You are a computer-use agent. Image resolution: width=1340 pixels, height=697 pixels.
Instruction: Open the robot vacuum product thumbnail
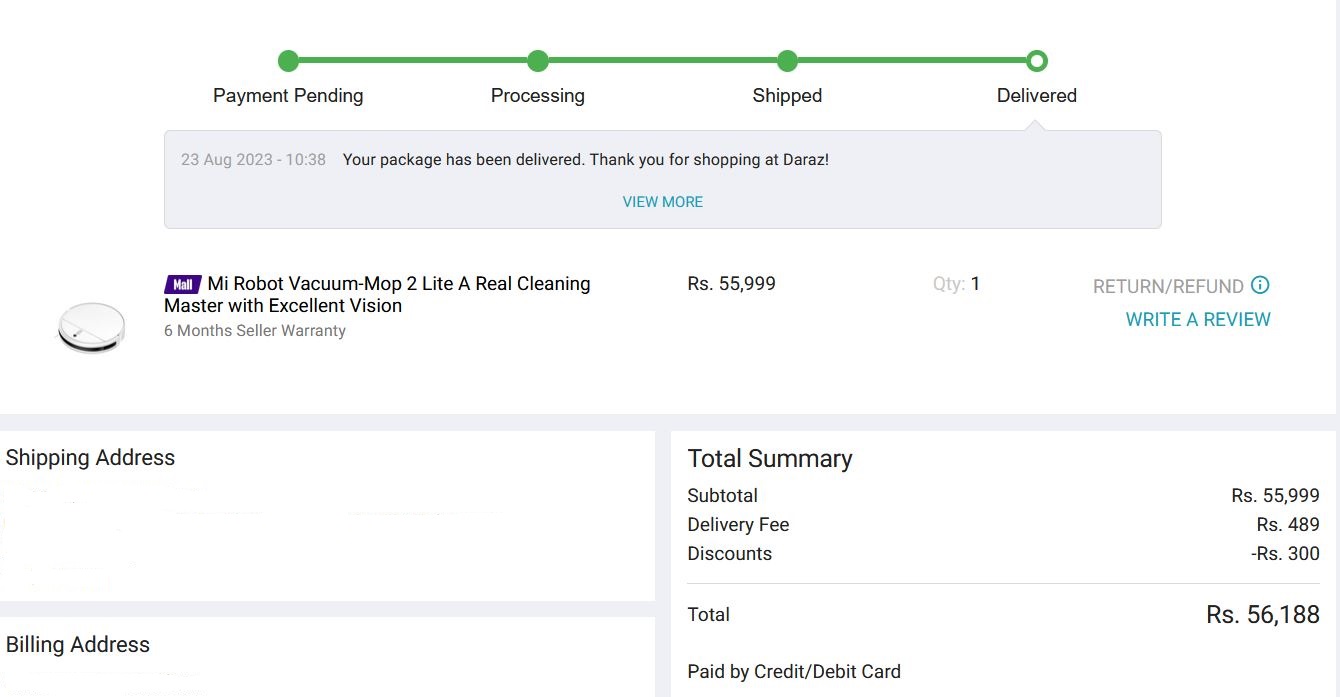pyautogui.click(x=91, y=328)
